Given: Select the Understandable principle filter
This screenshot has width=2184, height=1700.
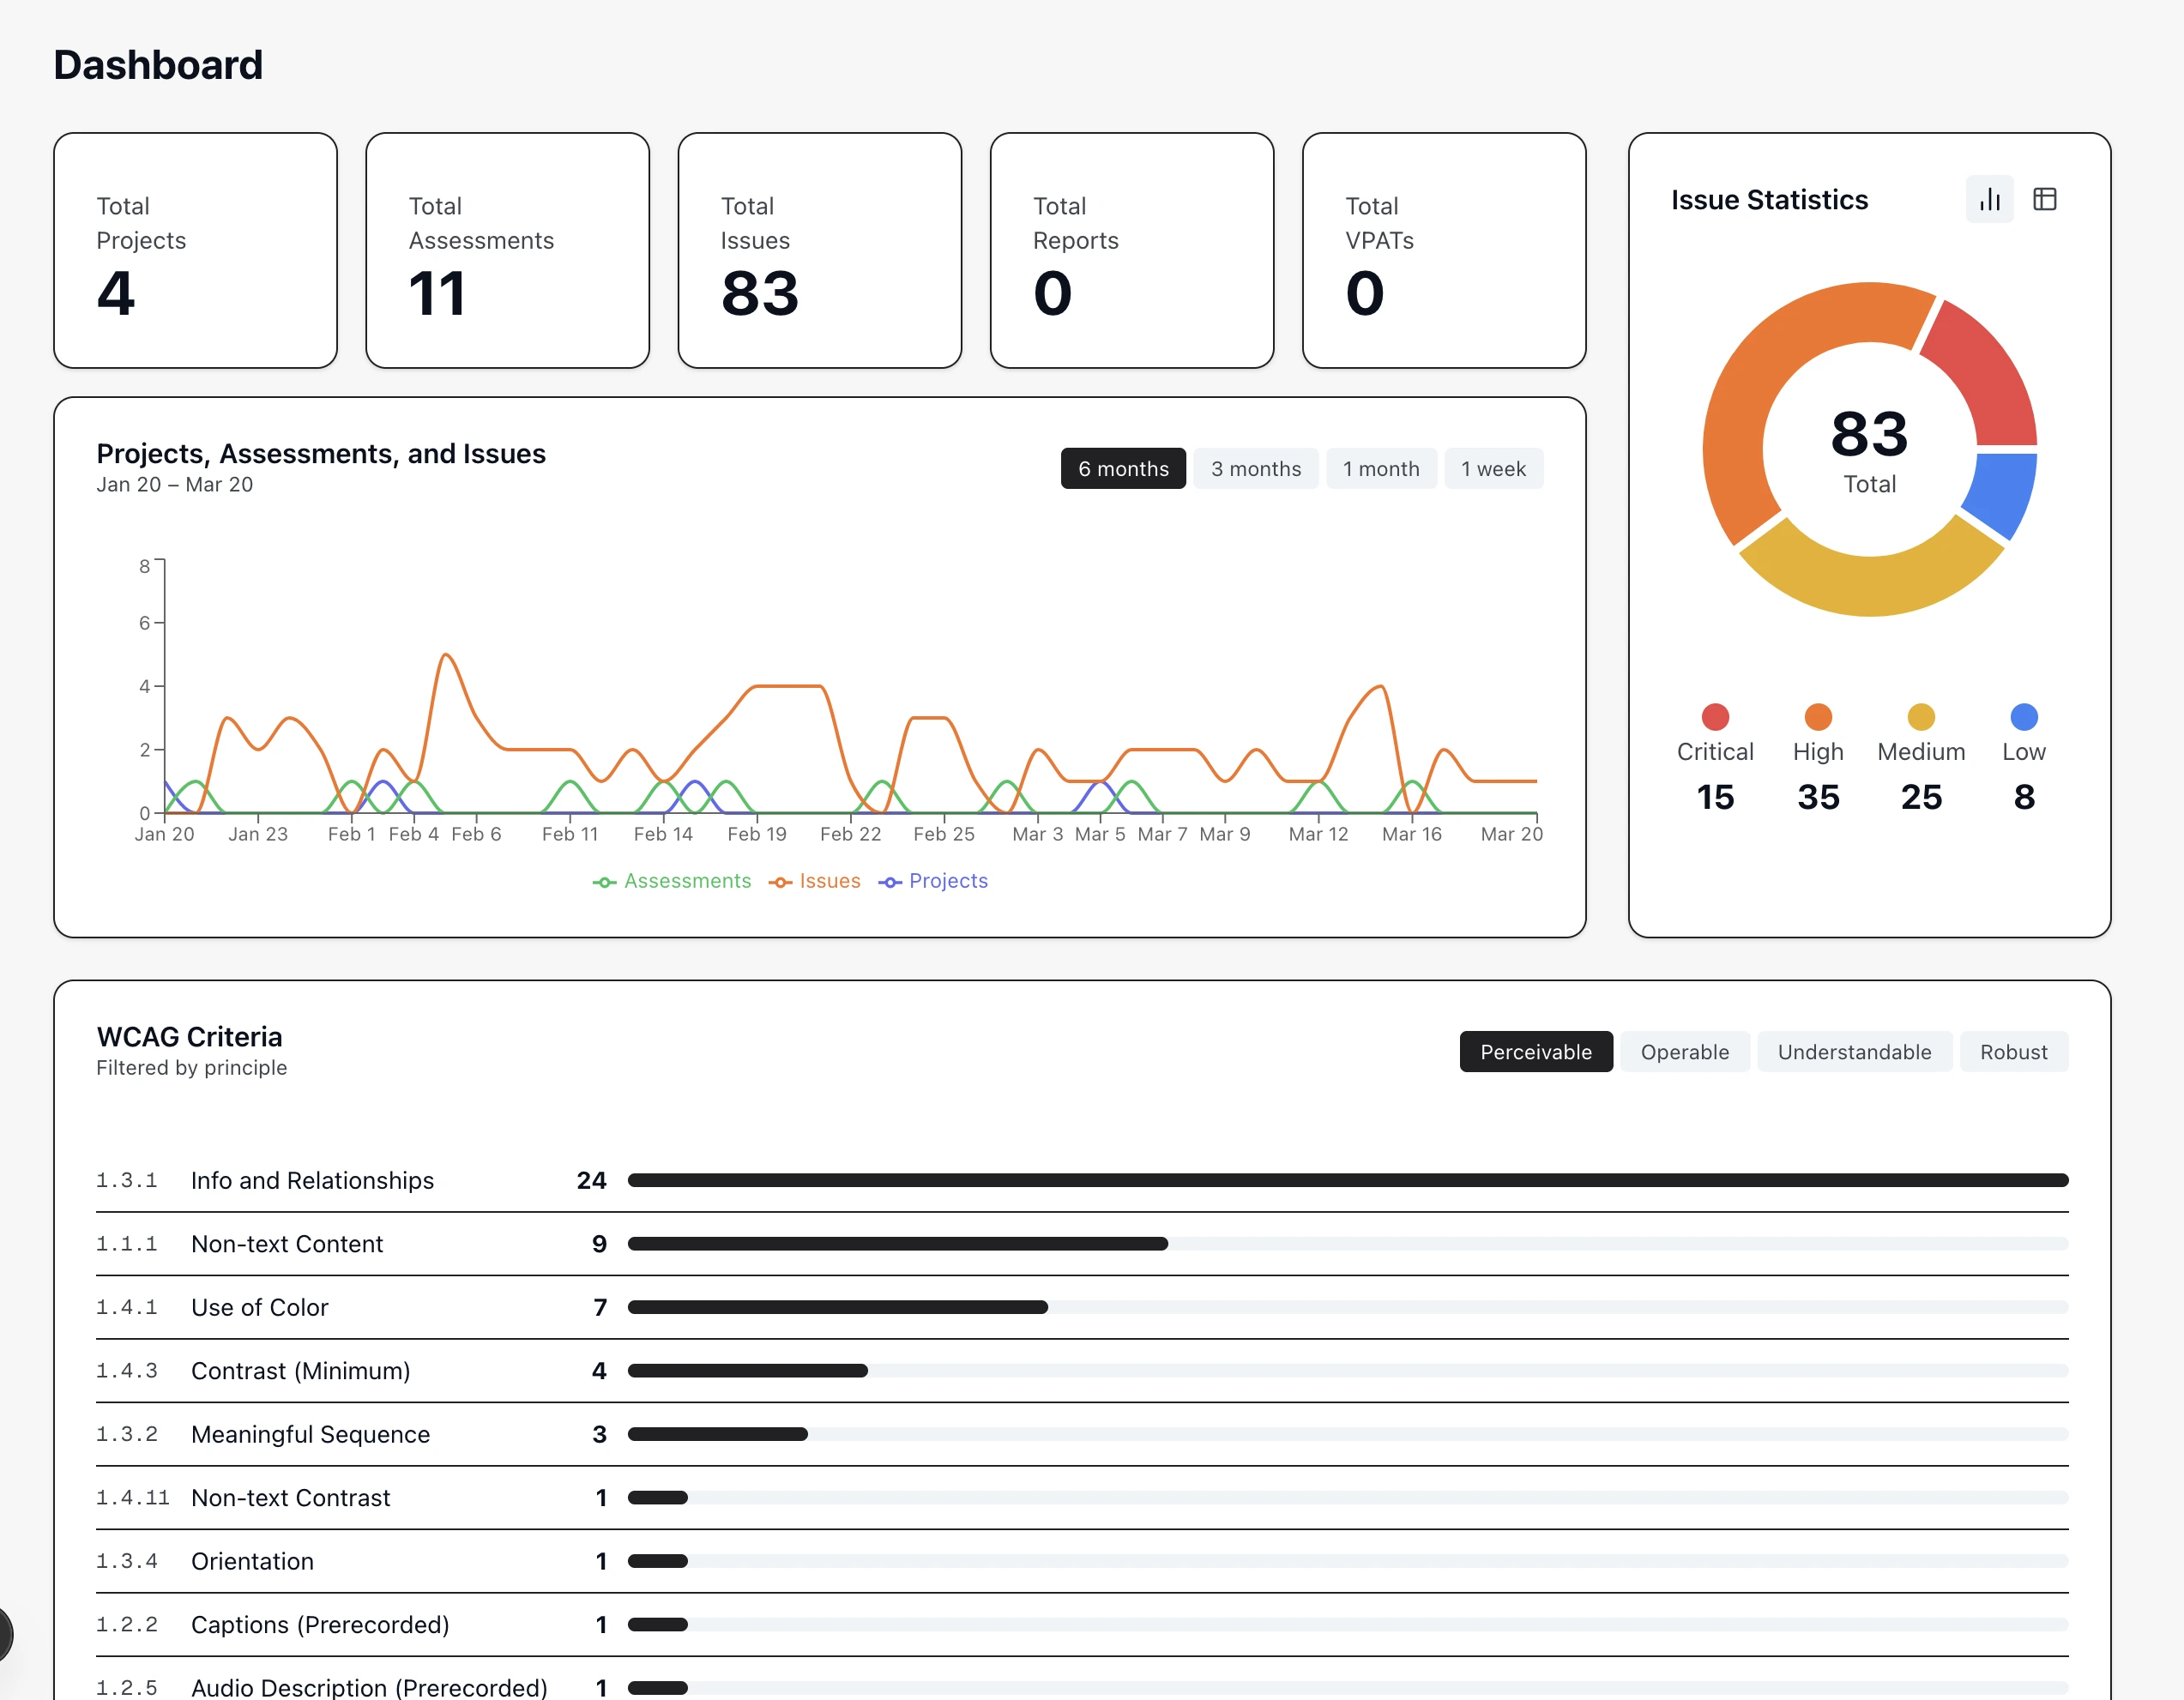Looking at the screenshot, I should click(1854, 1051).
